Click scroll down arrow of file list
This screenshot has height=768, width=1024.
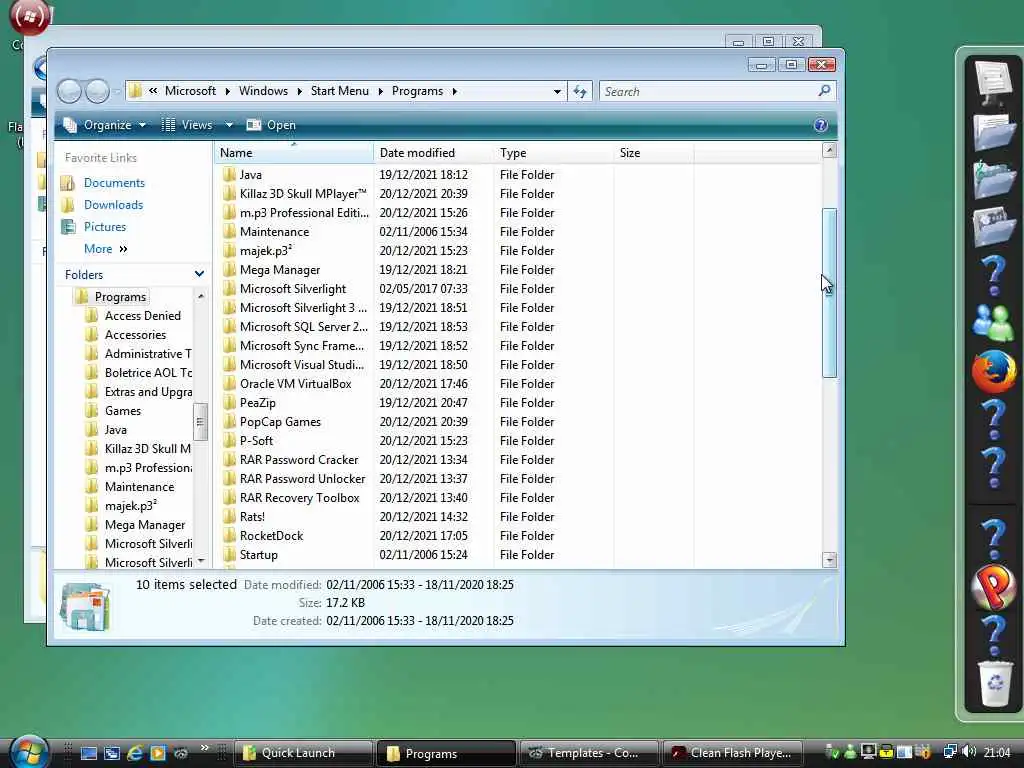click(829, 560)
